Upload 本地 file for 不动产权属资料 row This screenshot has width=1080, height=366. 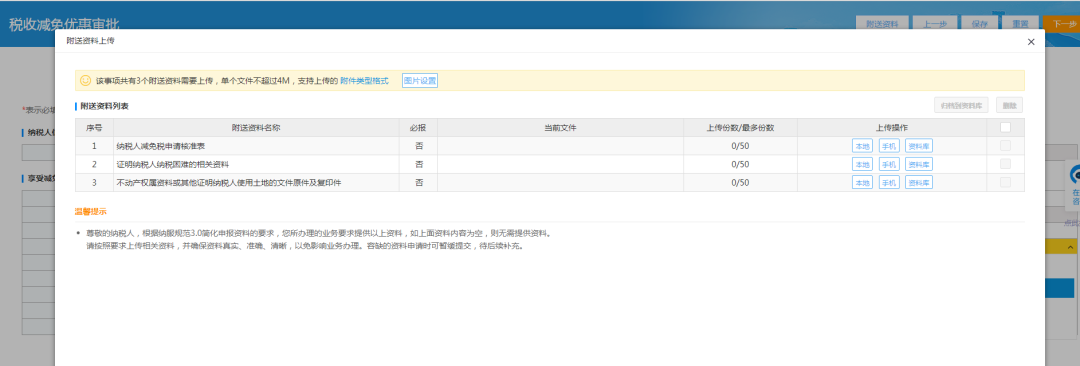[x=862, y=183]
